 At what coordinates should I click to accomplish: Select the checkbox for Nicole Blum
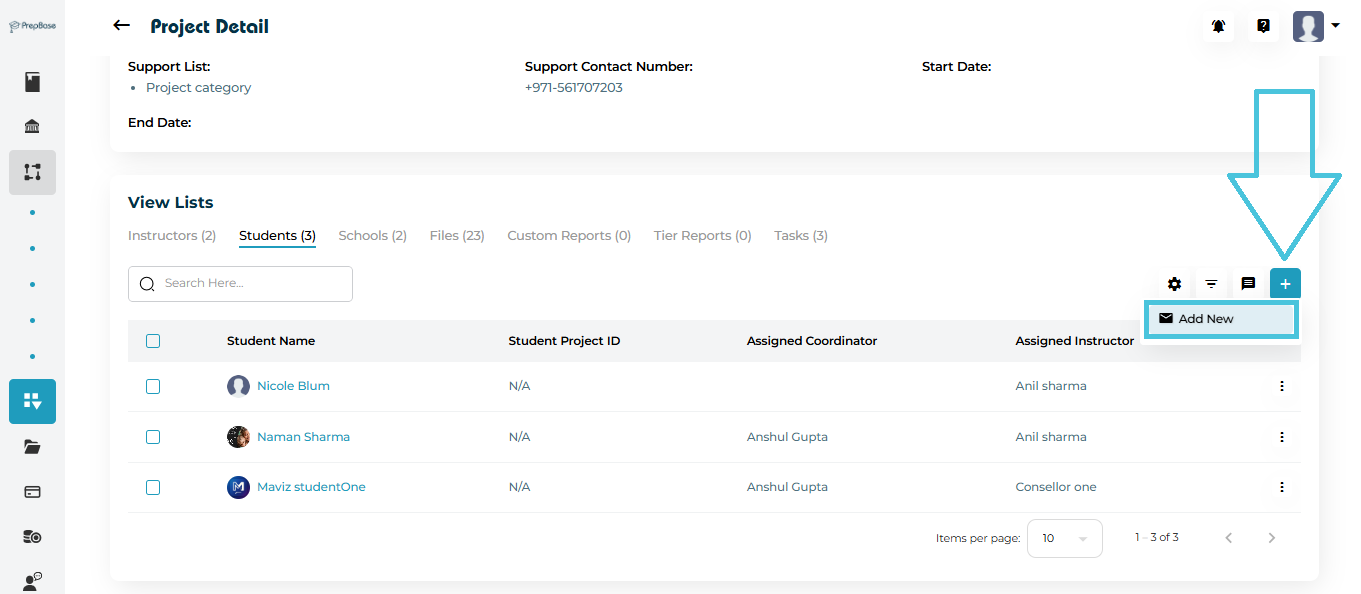(153, 386)
